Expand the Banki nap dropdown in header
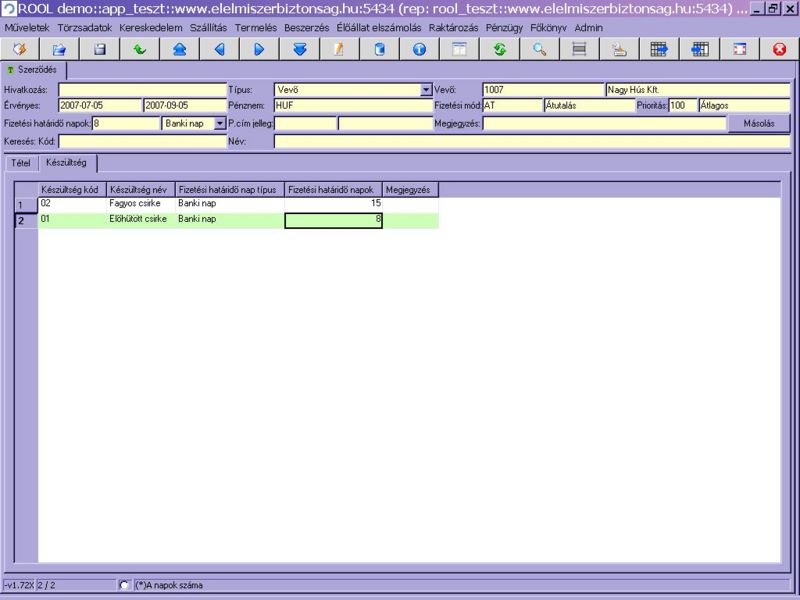Image resolution: width=800 pixels, height=600 pixels. 220,124
